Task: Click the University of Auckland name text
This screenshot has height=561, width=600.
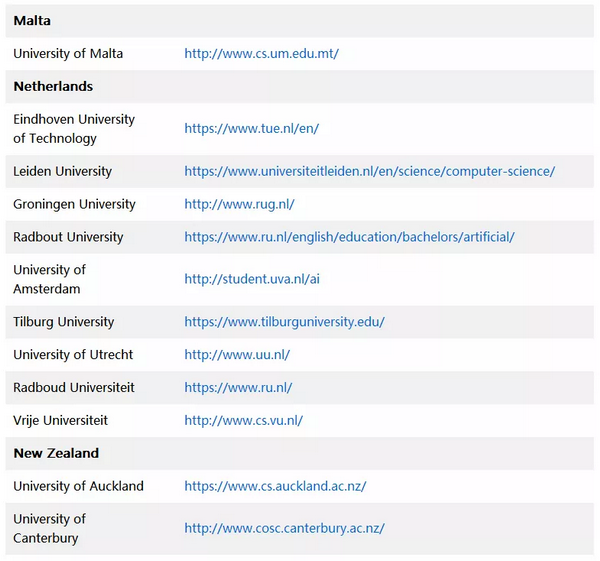Action: point(78,487)
